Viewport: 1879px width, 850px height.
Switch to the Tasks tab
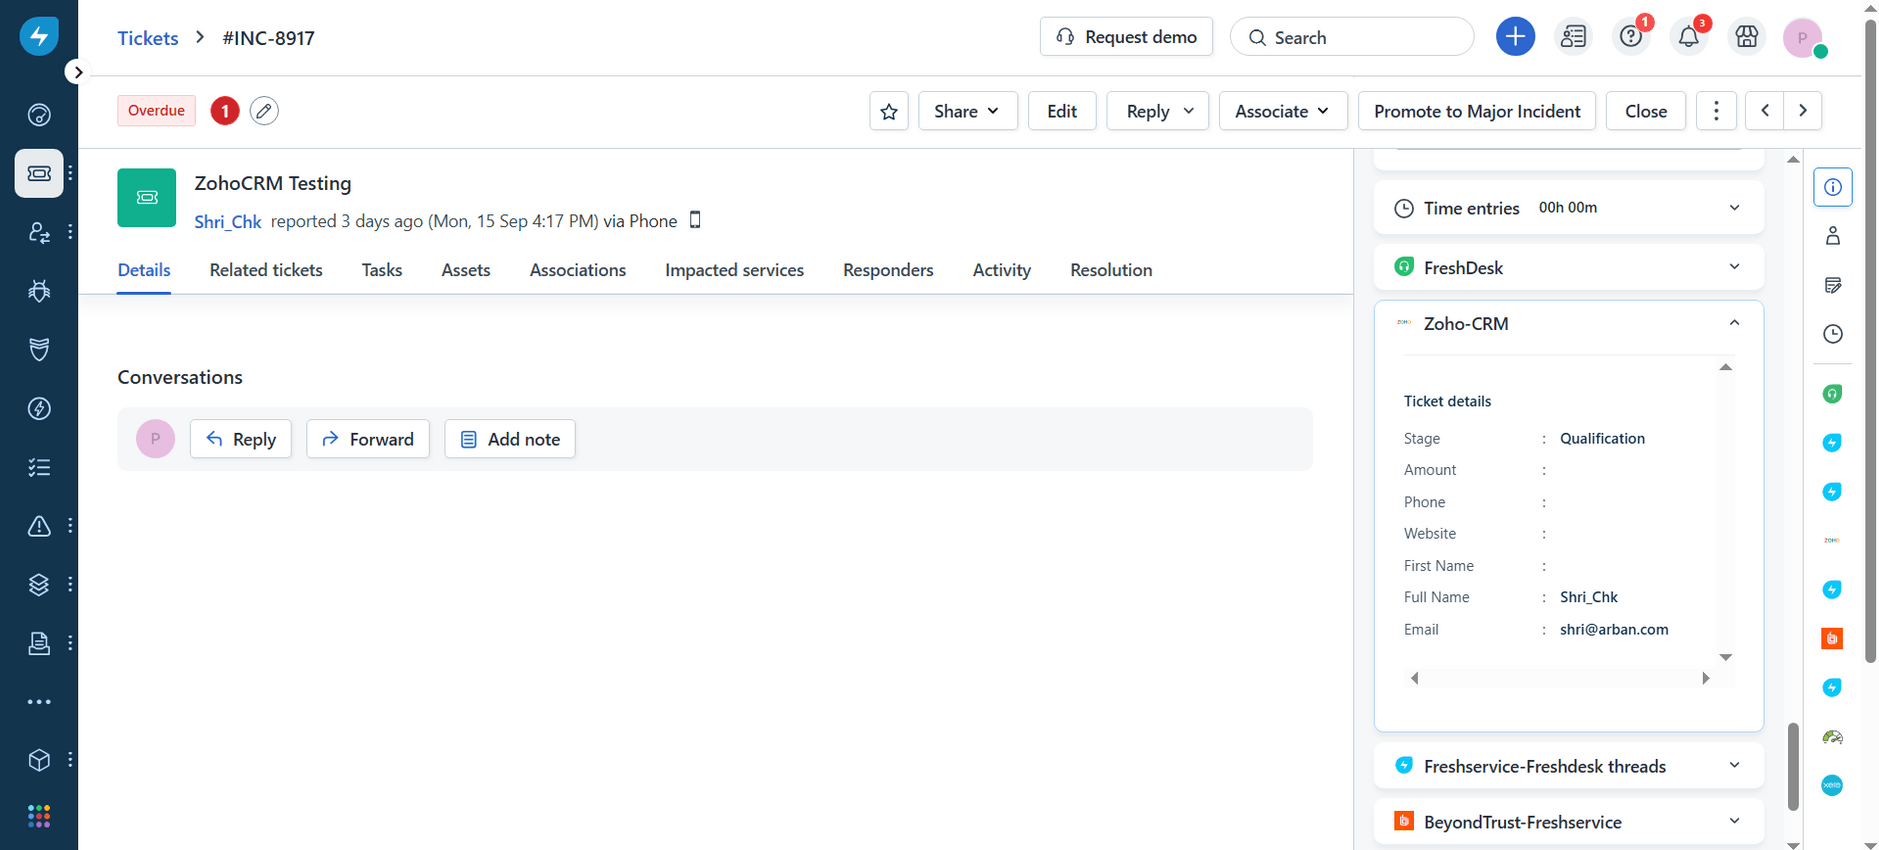382,270
